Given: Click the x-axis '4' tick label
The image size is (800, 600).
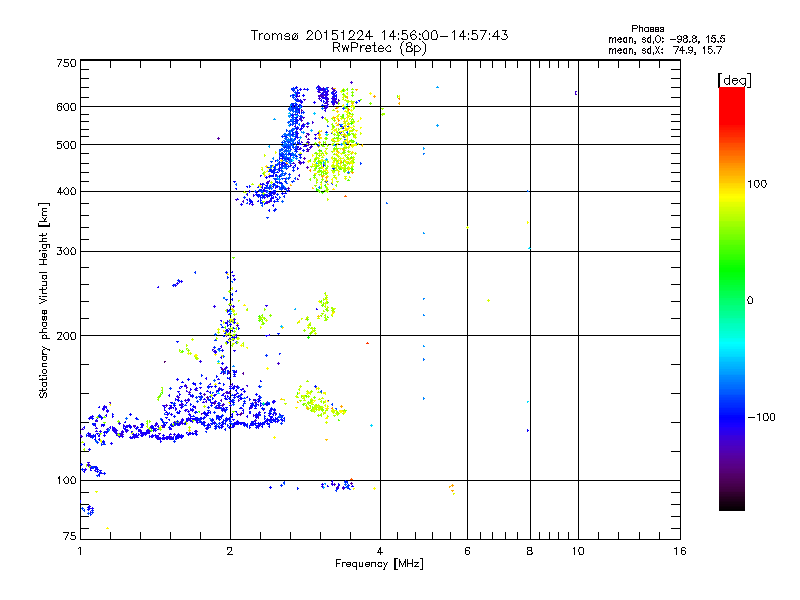Looking at the screenshot, I should [x=380, y=551].
